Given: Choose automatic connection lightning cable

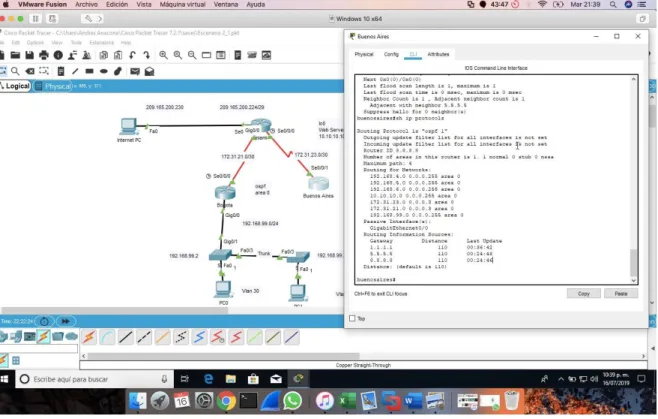Looking at the screenshot, I should [89, 337].
